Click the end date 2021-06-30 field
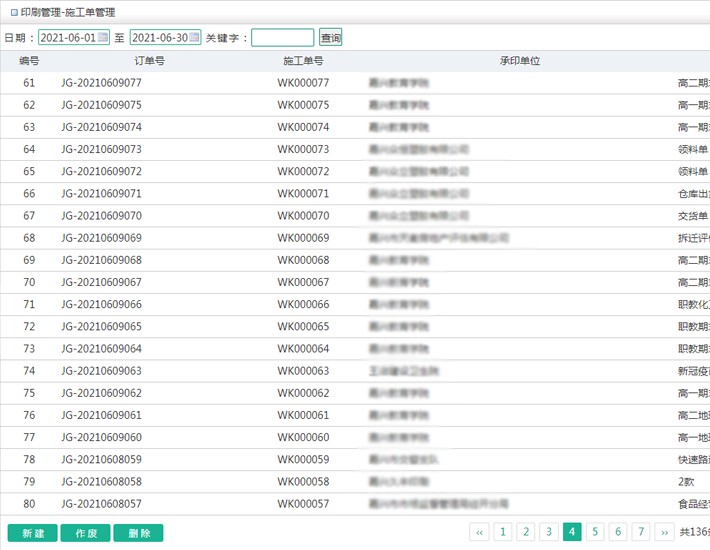Viewport: 710px width, 550px height. [x=160, y=38]
